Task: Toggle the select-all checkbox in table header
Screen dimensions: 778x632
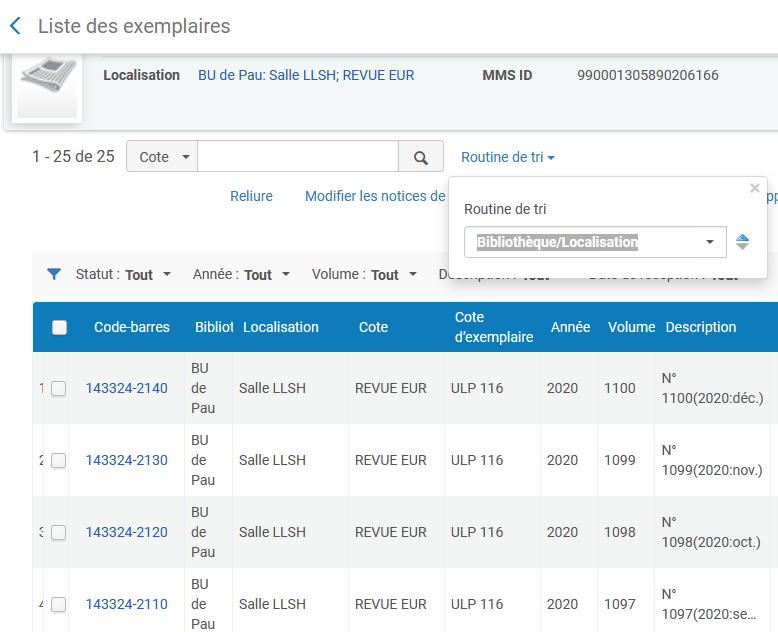Action: tap(60, 327)
